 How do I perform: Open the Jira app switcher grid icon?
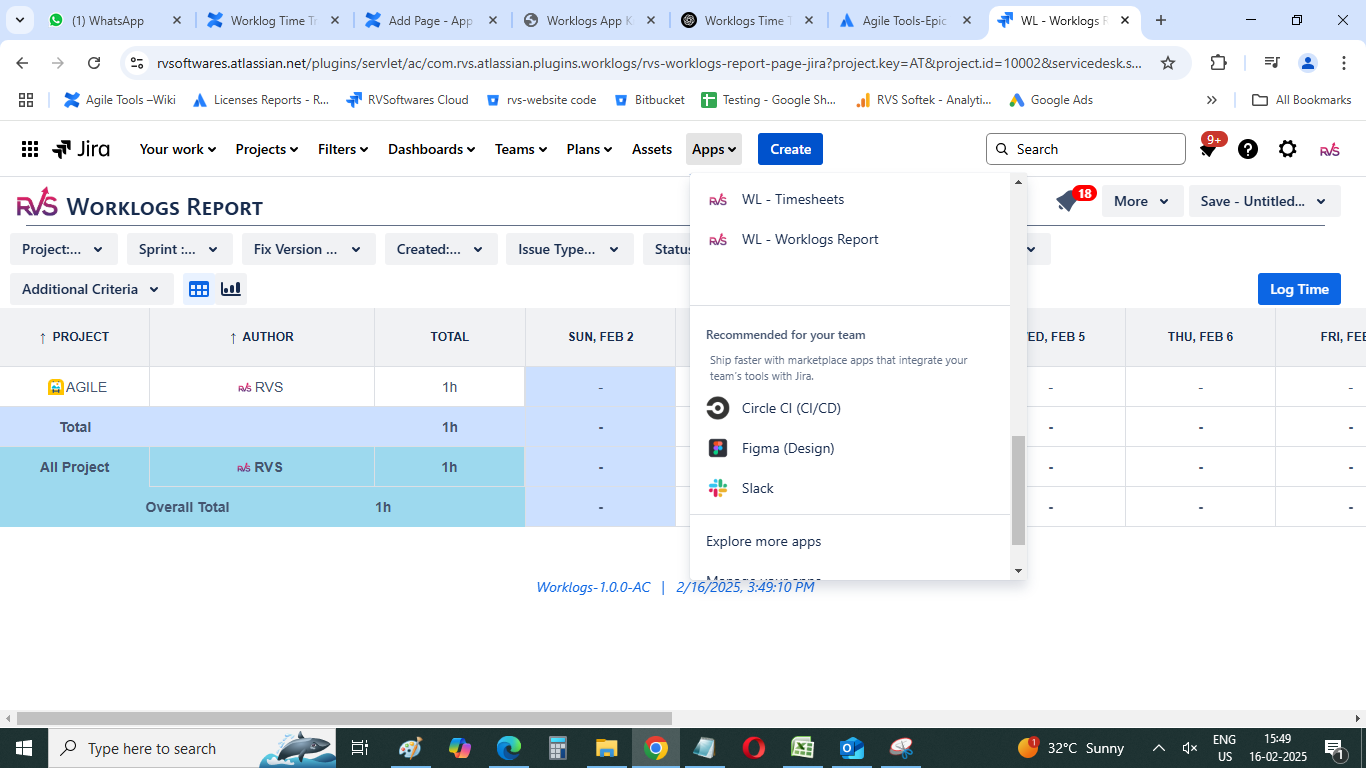coord(30,149)
